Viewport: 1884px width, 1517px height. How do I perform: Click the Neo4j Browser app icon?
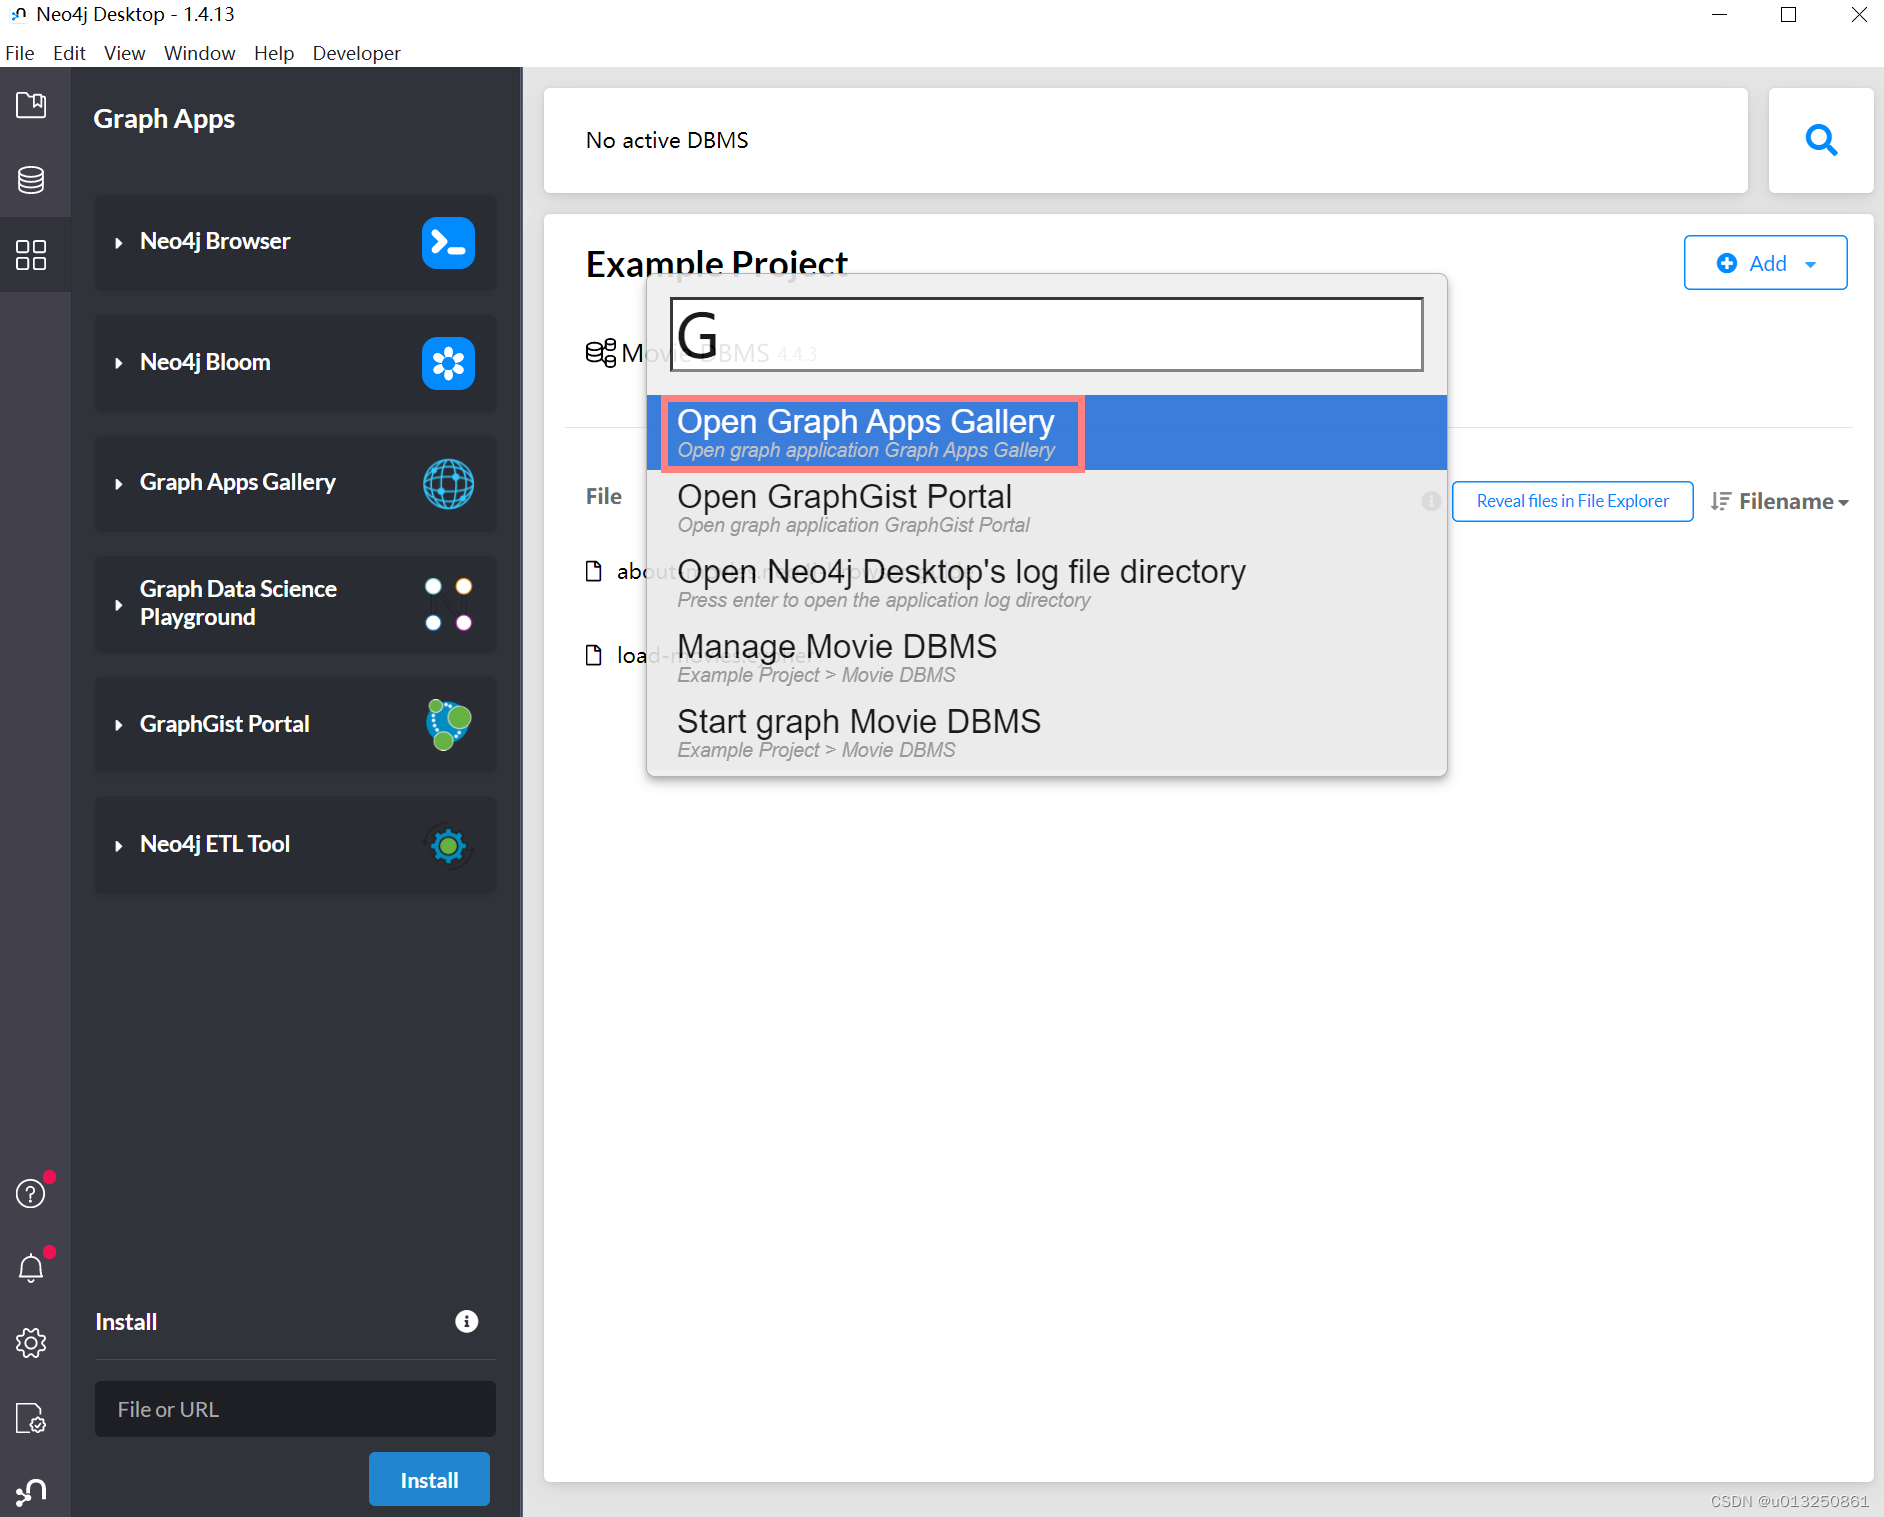(448, 243)
